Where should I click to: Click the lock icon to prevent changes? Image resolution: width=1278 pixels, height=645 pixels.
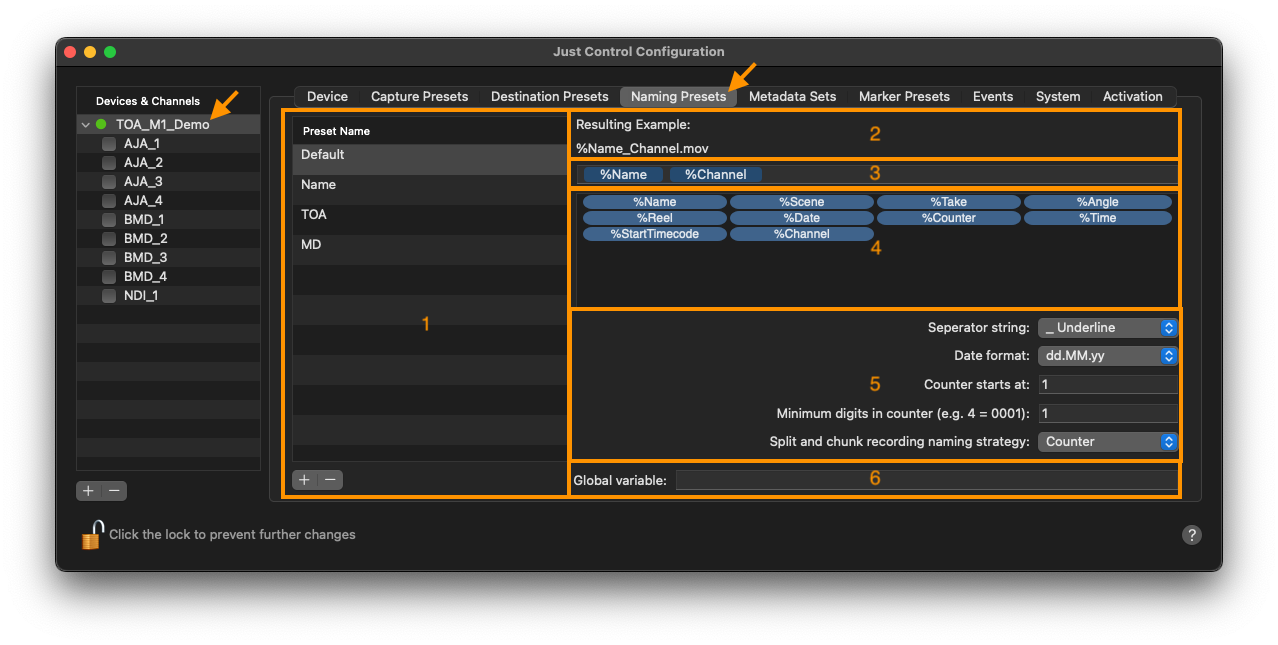(x=92, y=535)
